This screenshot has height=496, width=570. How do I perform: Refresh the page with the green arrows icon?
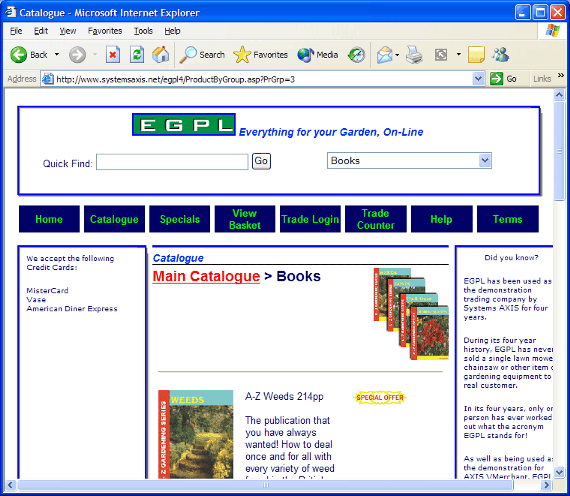click(x=137, y=55)
